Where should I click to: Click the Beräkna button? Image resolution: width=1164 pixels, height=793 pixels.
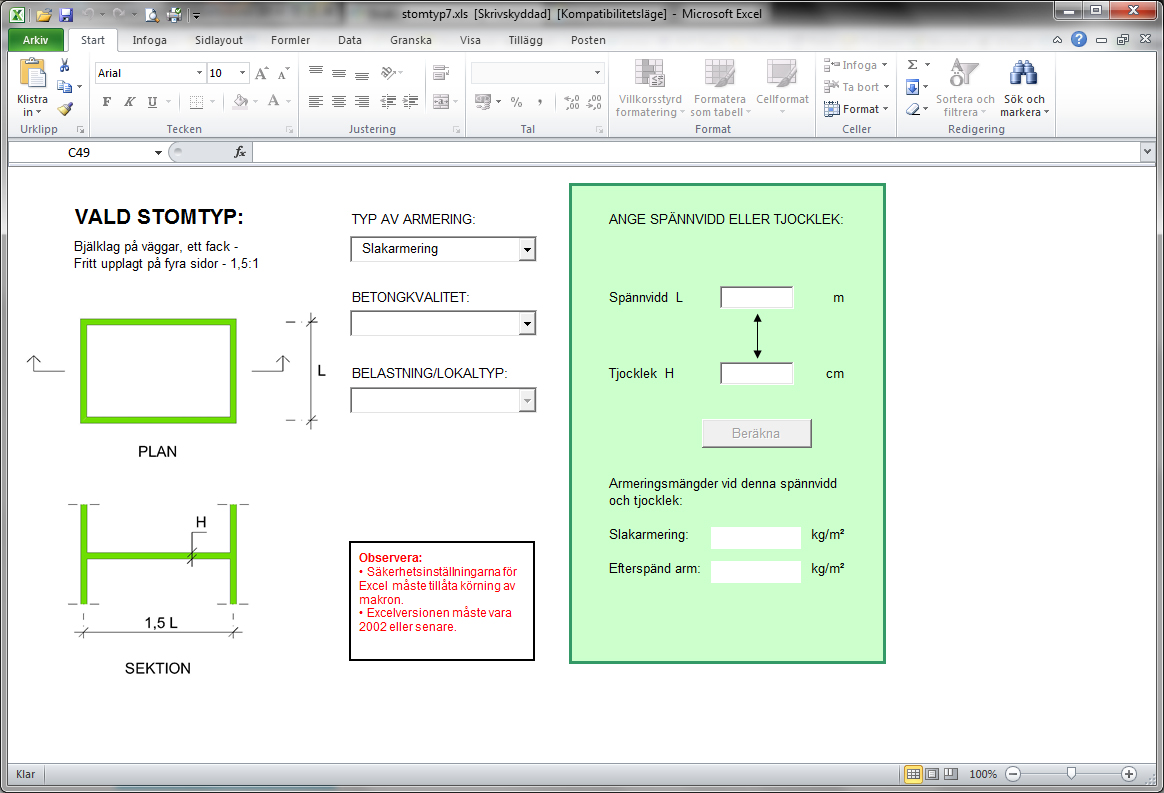point(756,434)
